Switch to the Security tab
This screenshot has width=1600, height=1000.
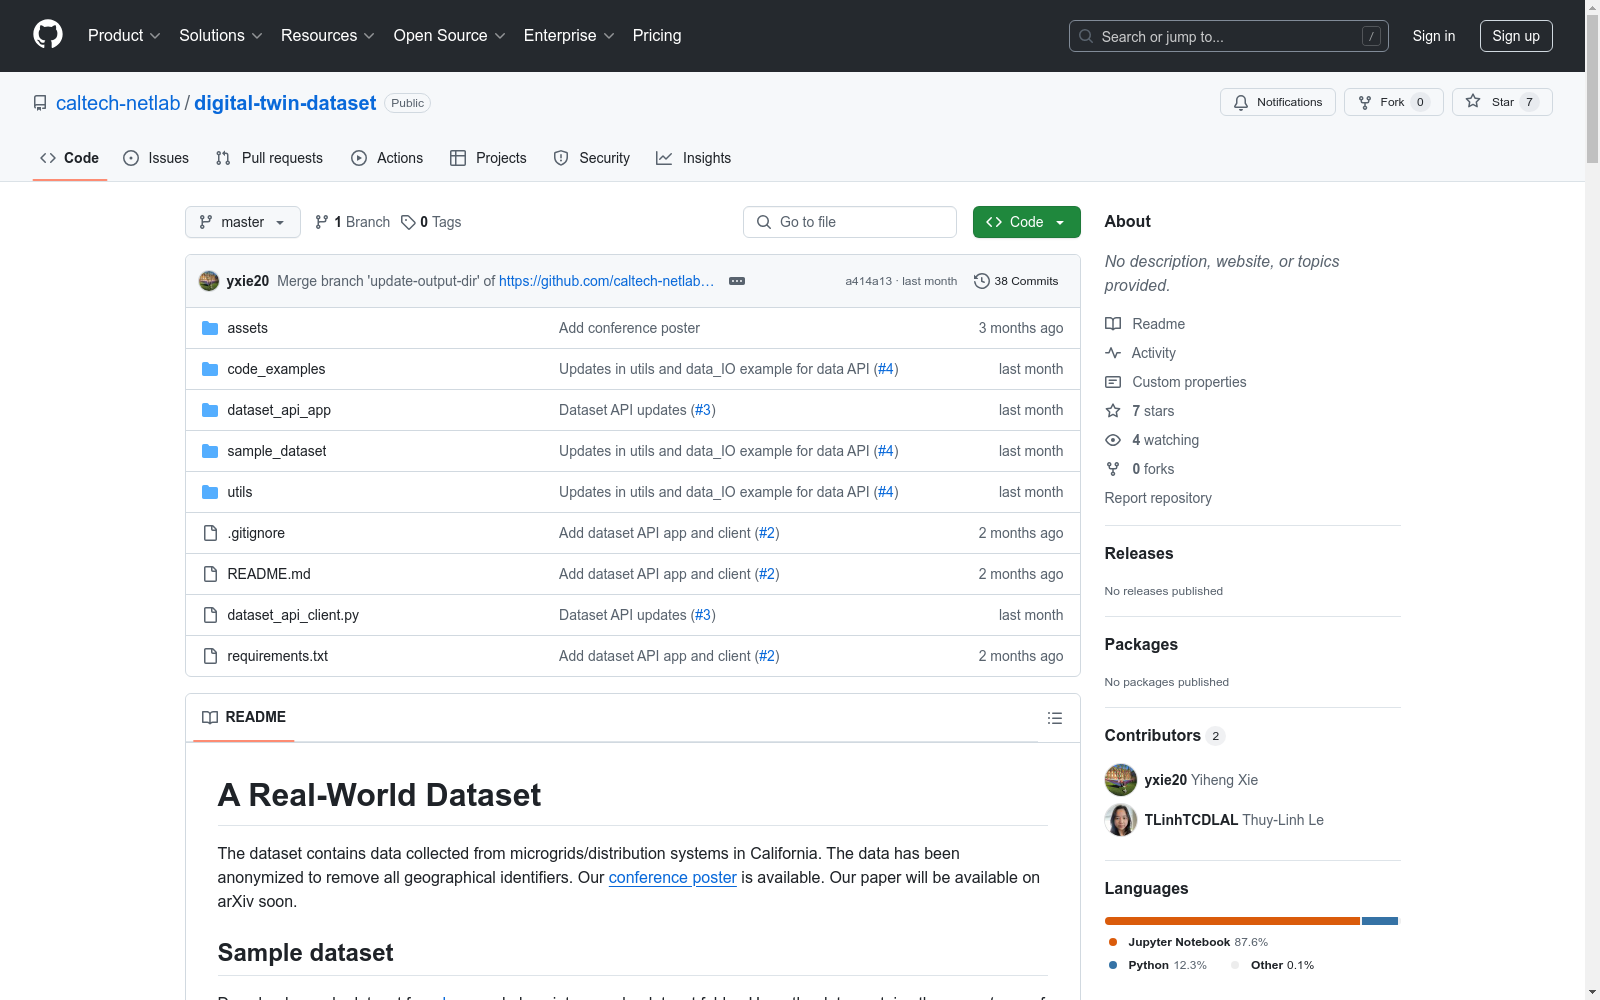(592, 158)
